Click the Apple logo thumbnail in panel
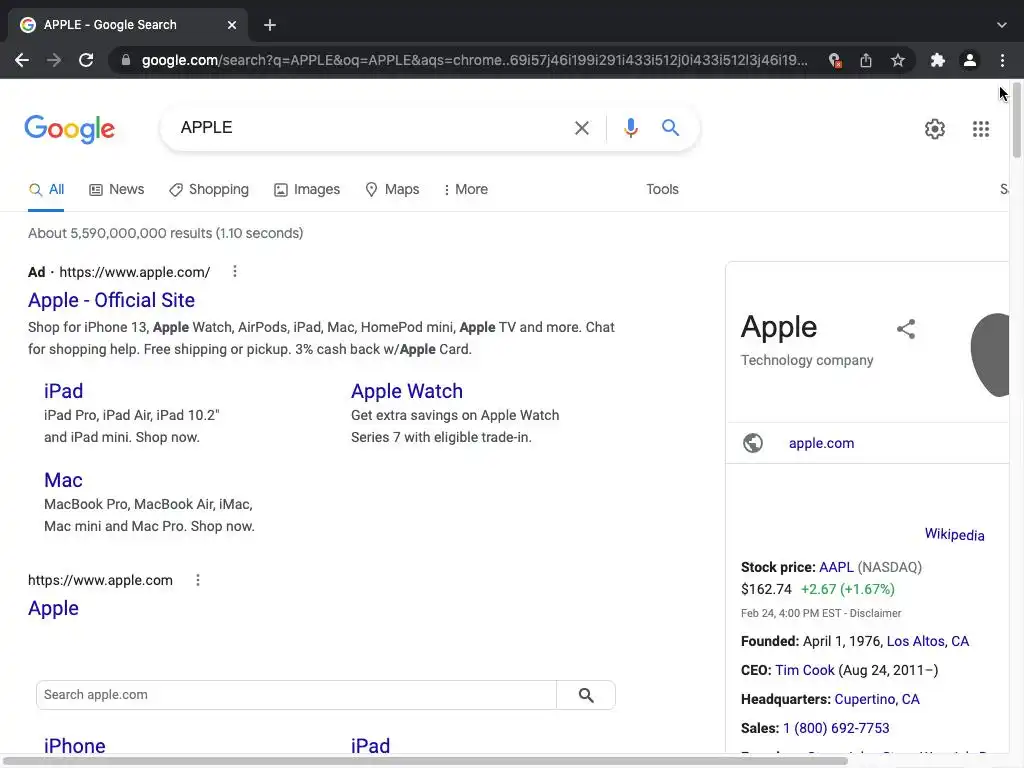 tap(990, 355)
